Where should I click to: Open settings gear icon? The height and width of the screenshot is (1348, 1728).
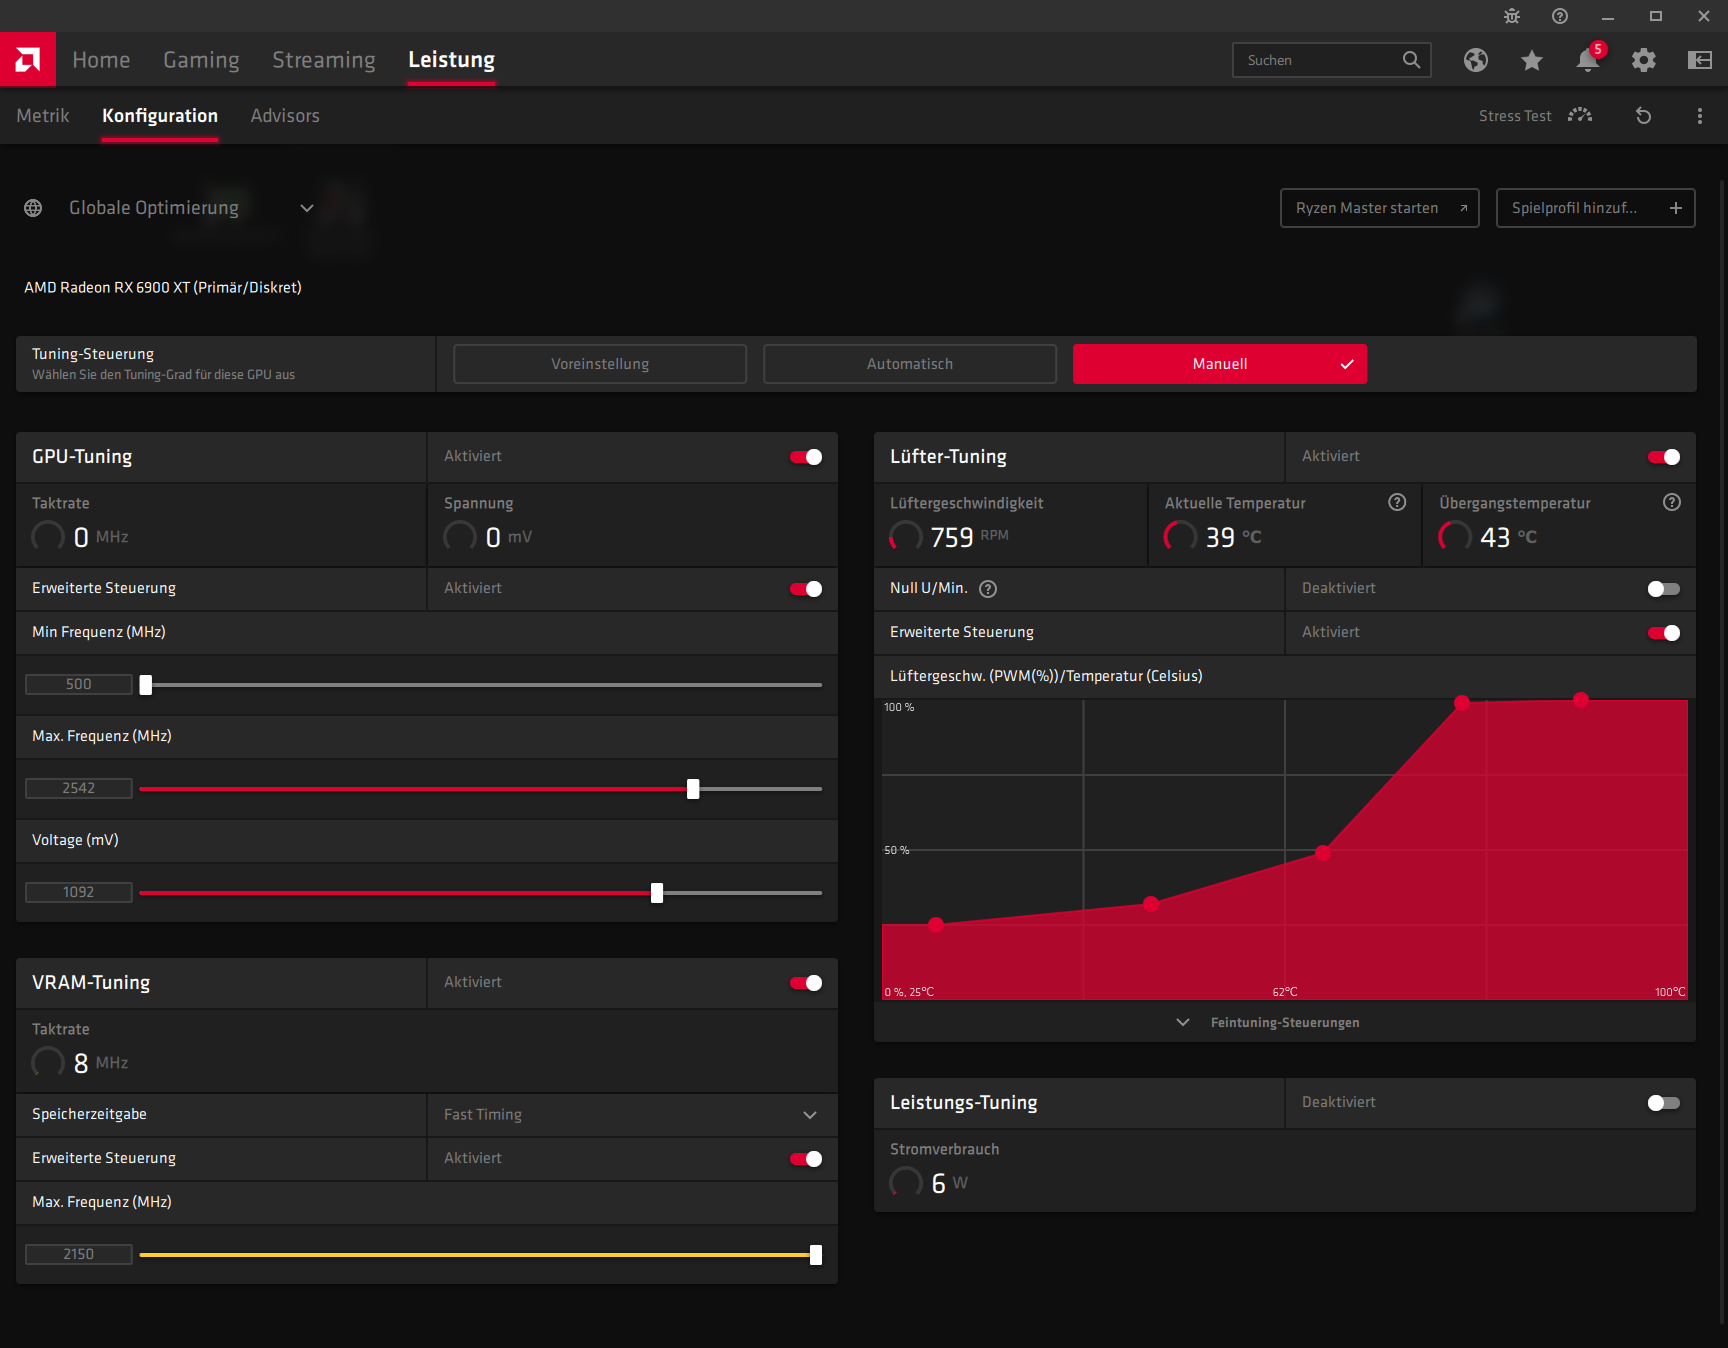[x=1644, y=60]
